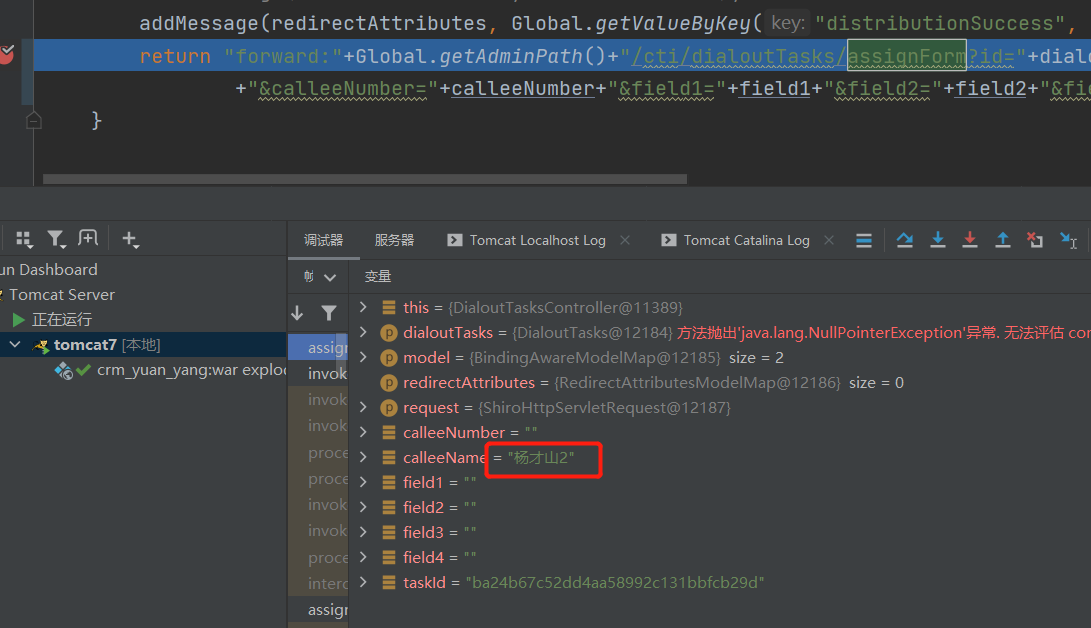Click the New Watch plus icon

[x=130, y=239]
